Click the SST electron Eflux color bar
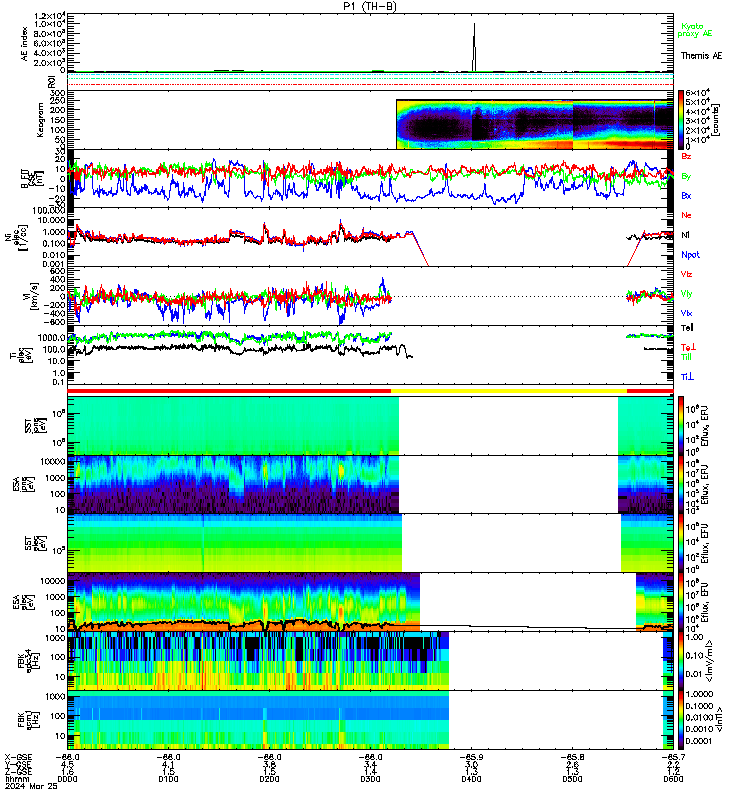The height and width of the screenshot is (800, 750). 681,543
